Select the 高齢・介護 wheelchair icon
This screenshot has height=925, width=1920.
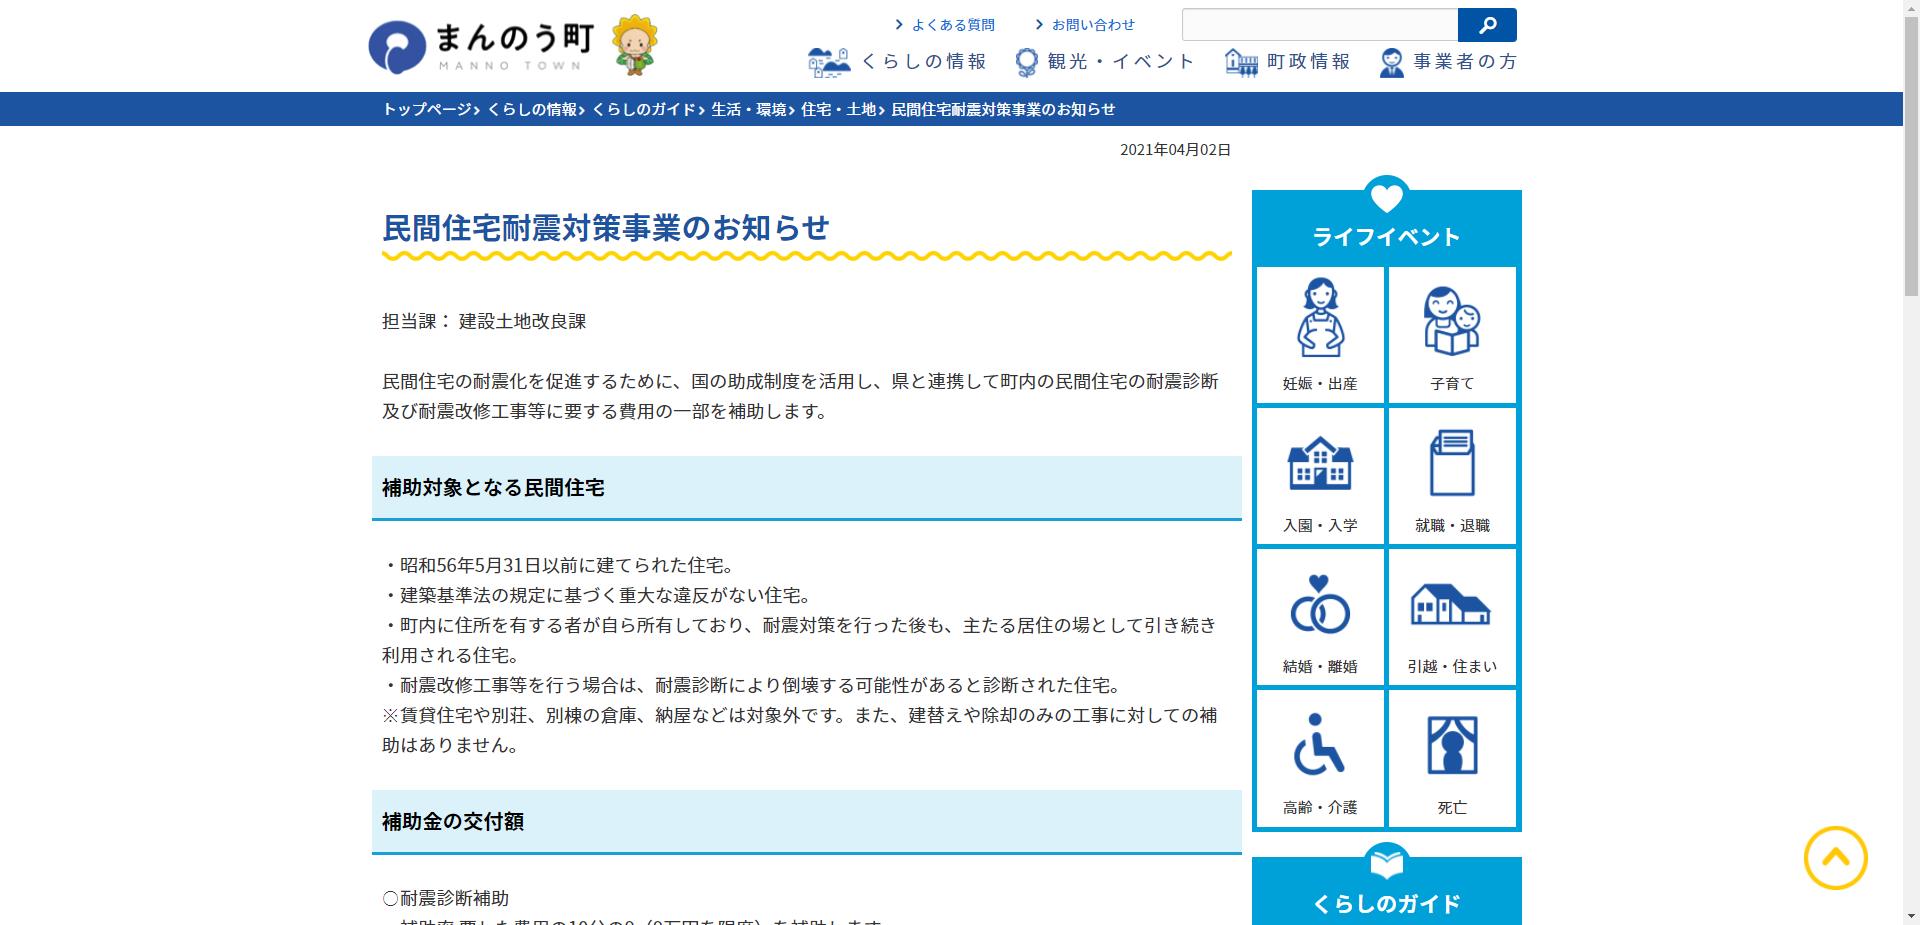tap(1319, 755)
